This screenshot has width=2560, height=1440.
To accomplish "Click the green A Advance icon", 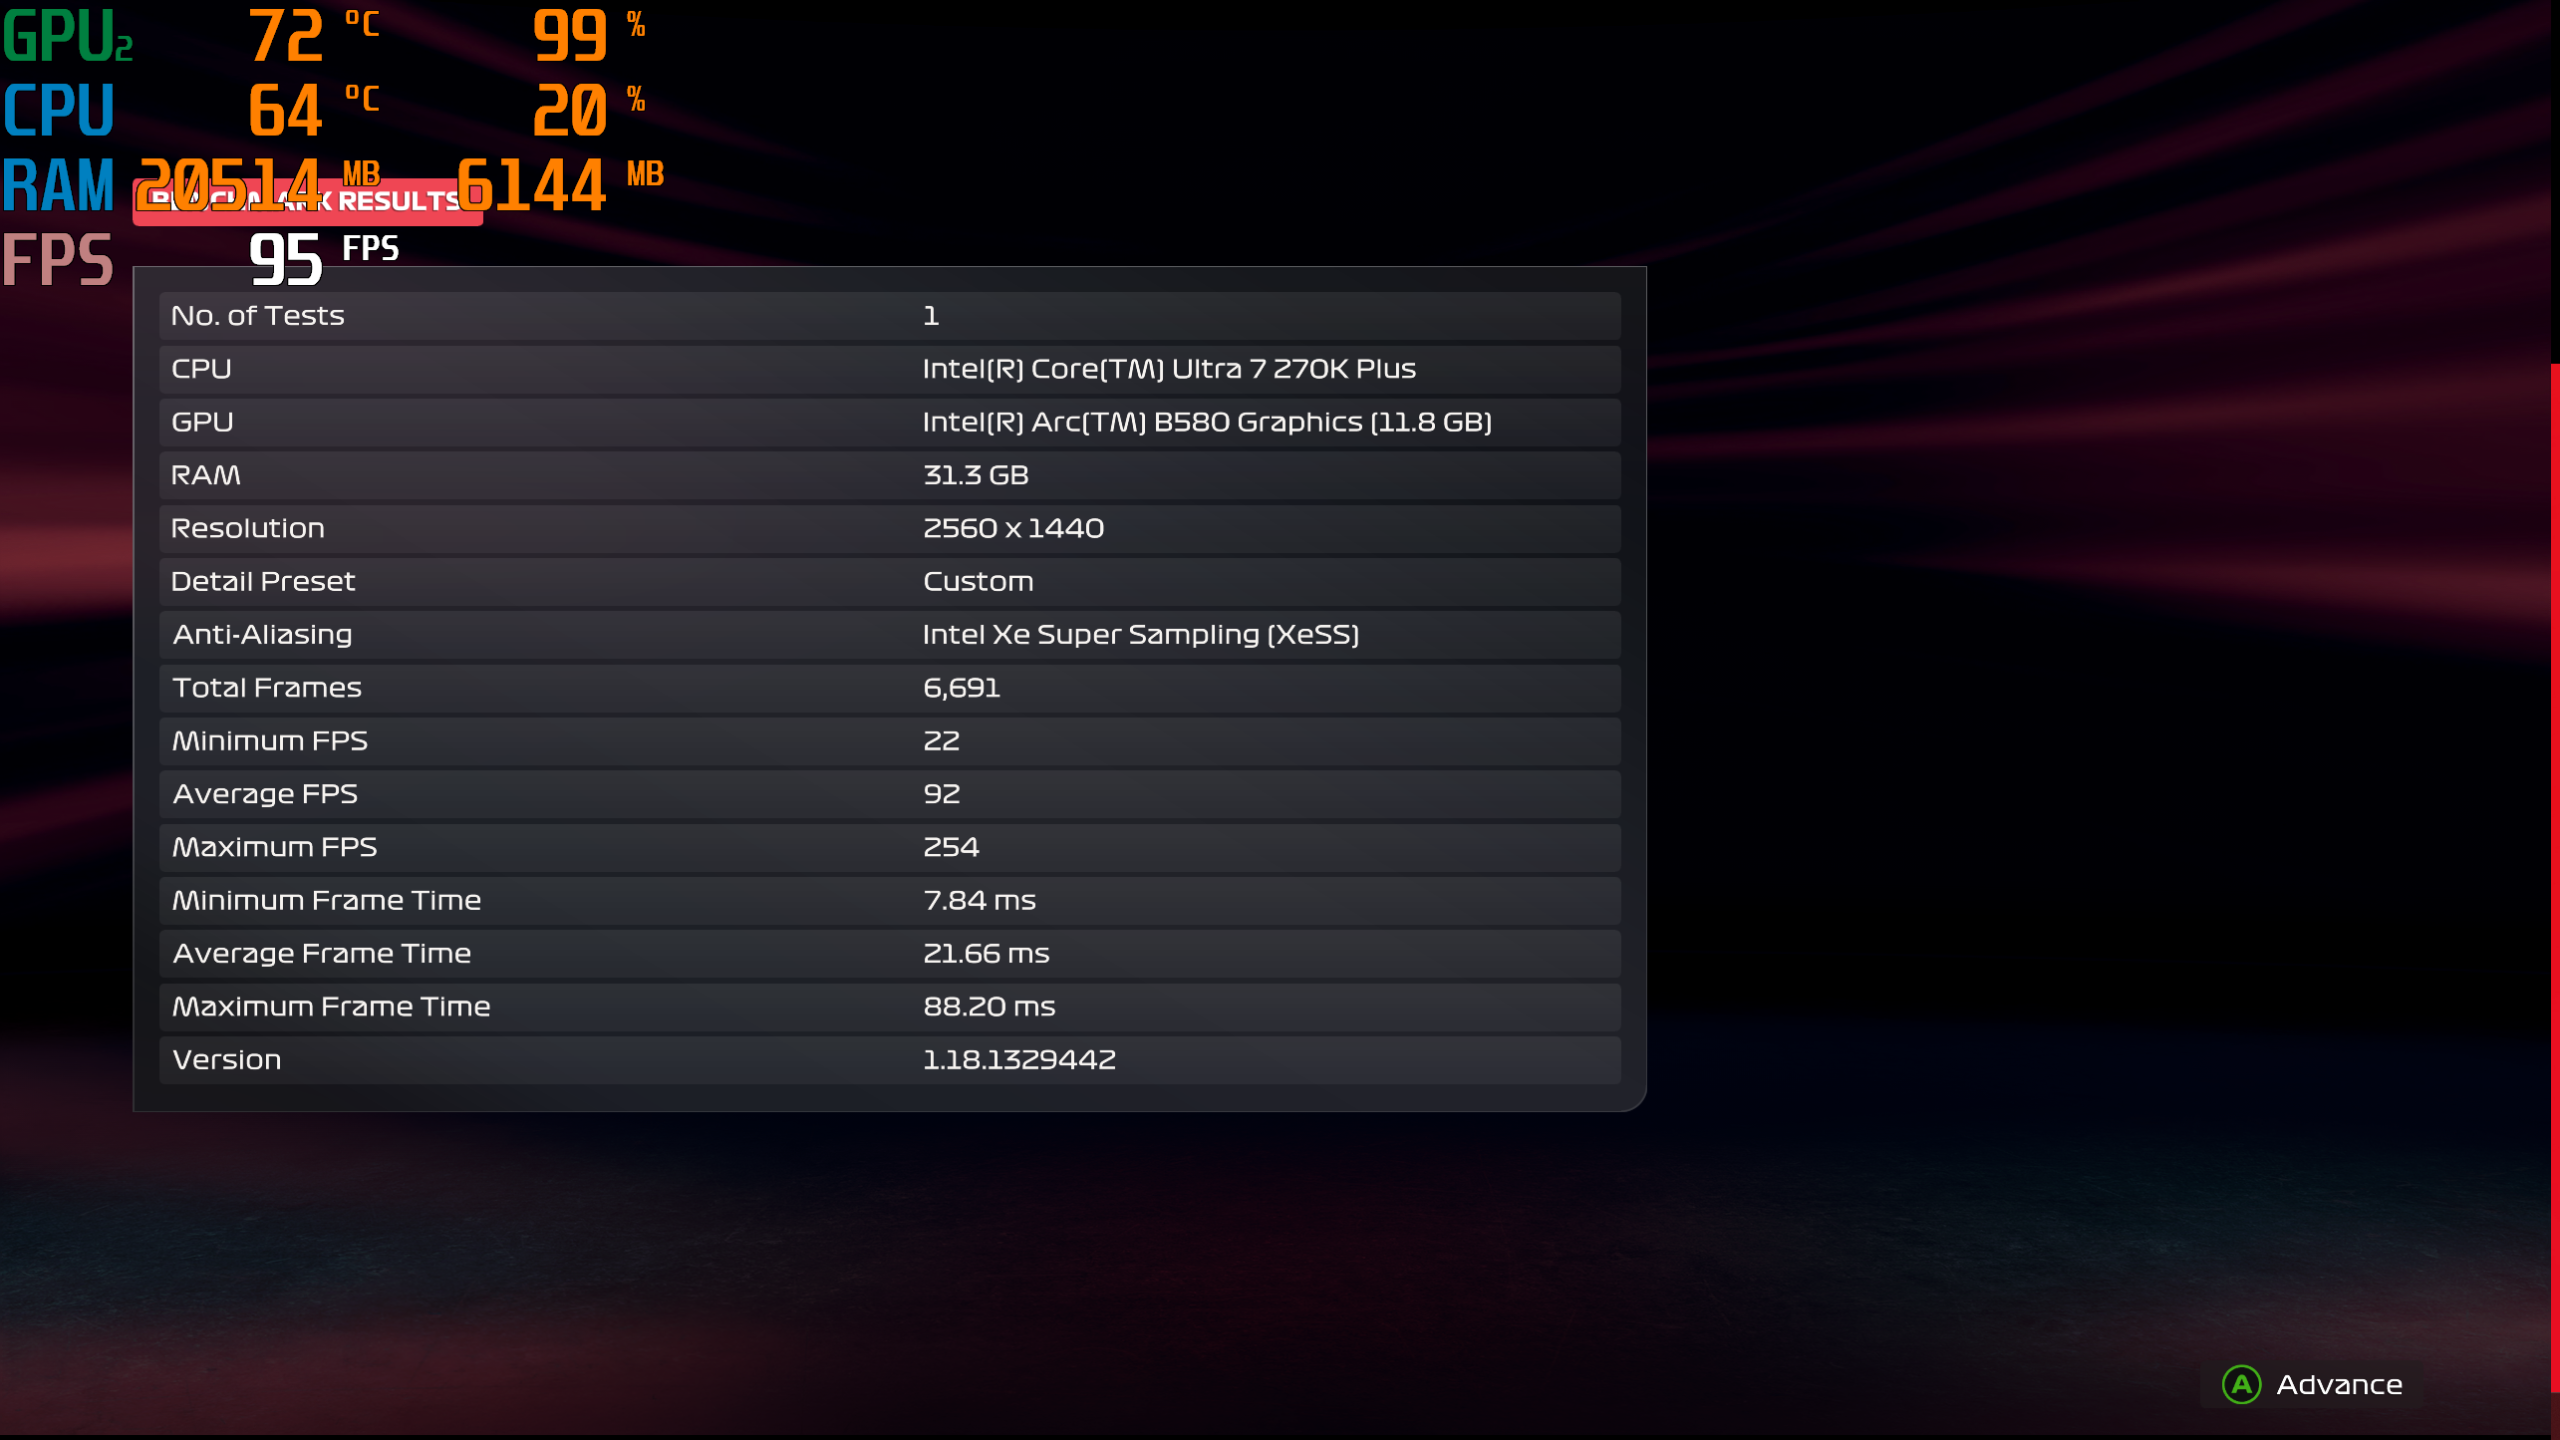I will coord(2241,1385).
